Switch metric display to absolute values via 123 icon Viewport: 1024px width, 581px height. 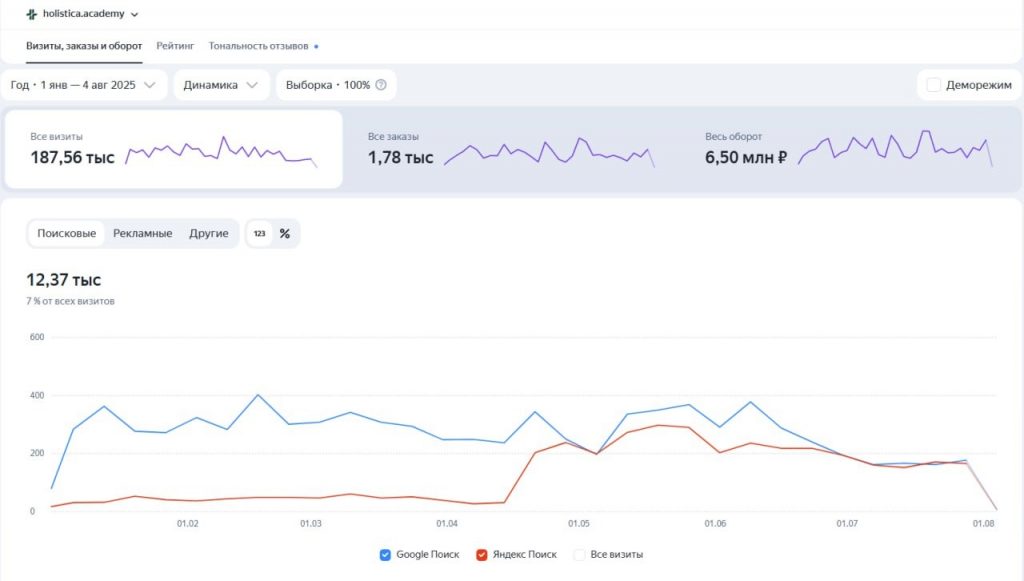click(258, 233)
